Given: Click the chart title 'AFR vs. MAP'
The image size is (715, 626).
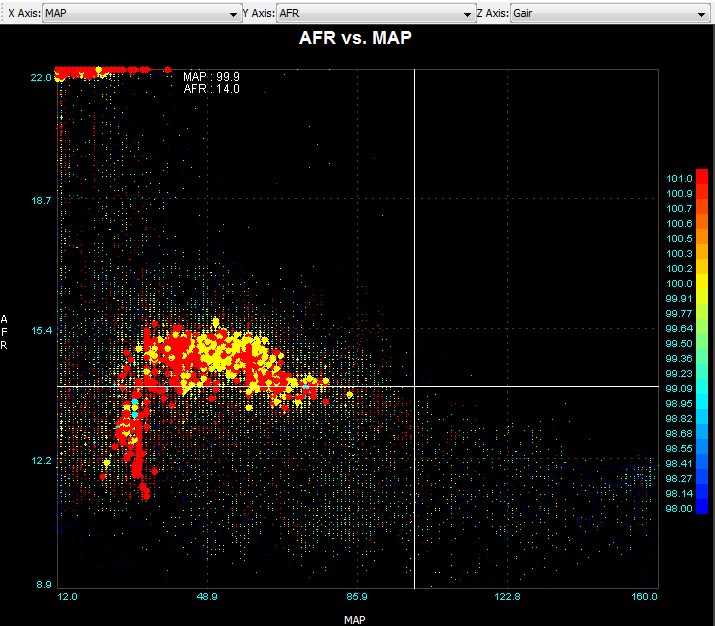Looking at the screenshot, I should (355, 38).
